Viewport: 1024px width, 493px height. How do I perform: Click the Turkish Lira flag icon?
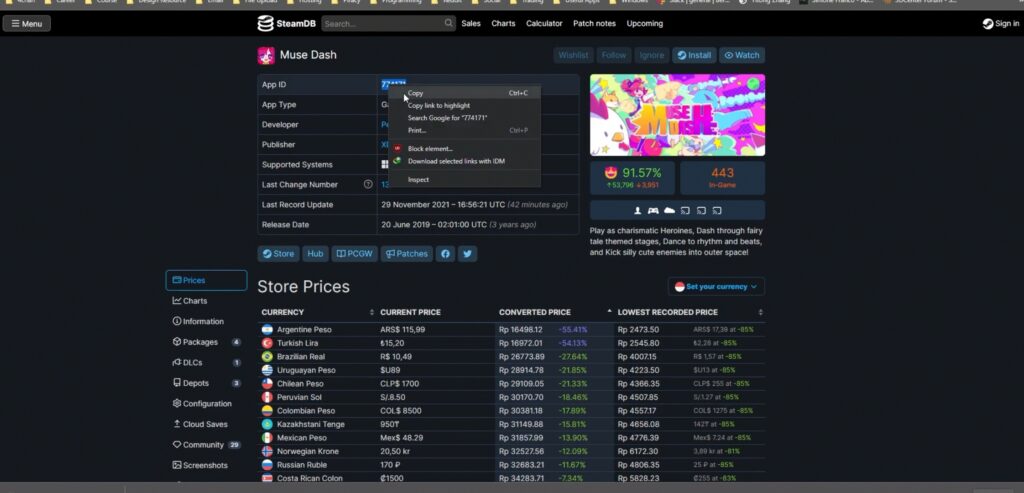[x=267, y=343]
